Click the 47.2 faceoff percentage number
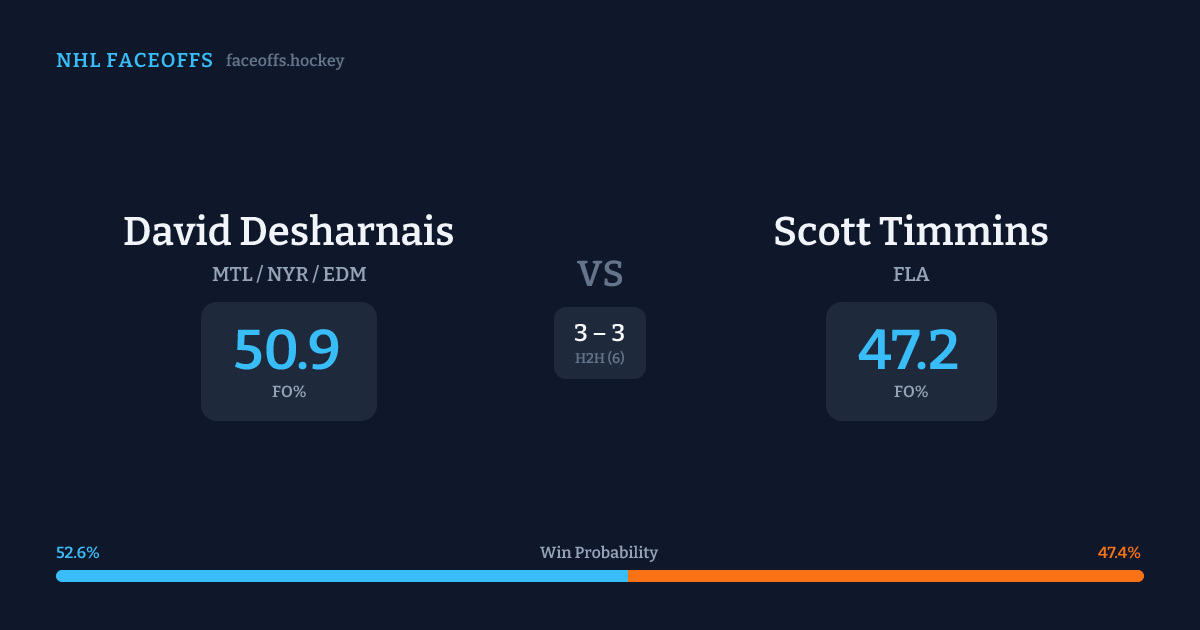The image size is (1200, 630). pyautogui.click(x=909, y=350)
